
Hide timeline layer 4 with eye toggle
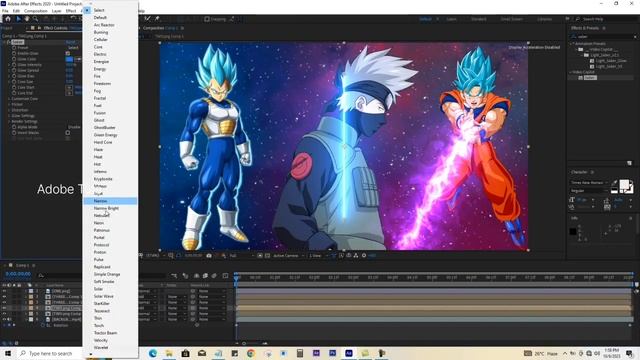point(4,308)
